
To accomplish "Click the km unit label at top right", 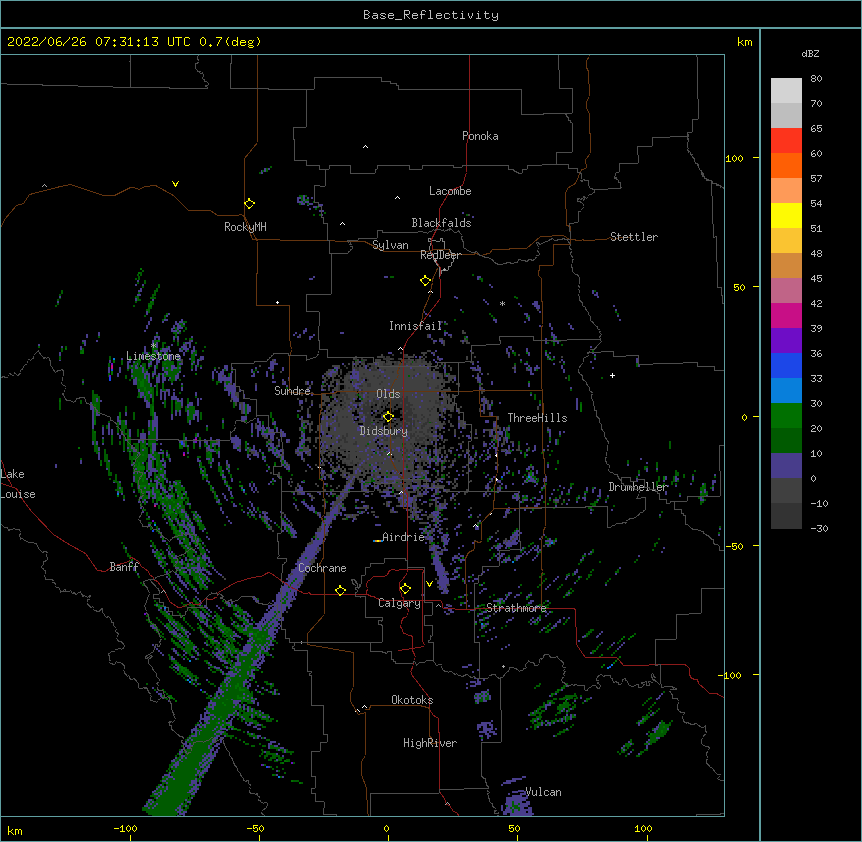I will click(744, 42).
